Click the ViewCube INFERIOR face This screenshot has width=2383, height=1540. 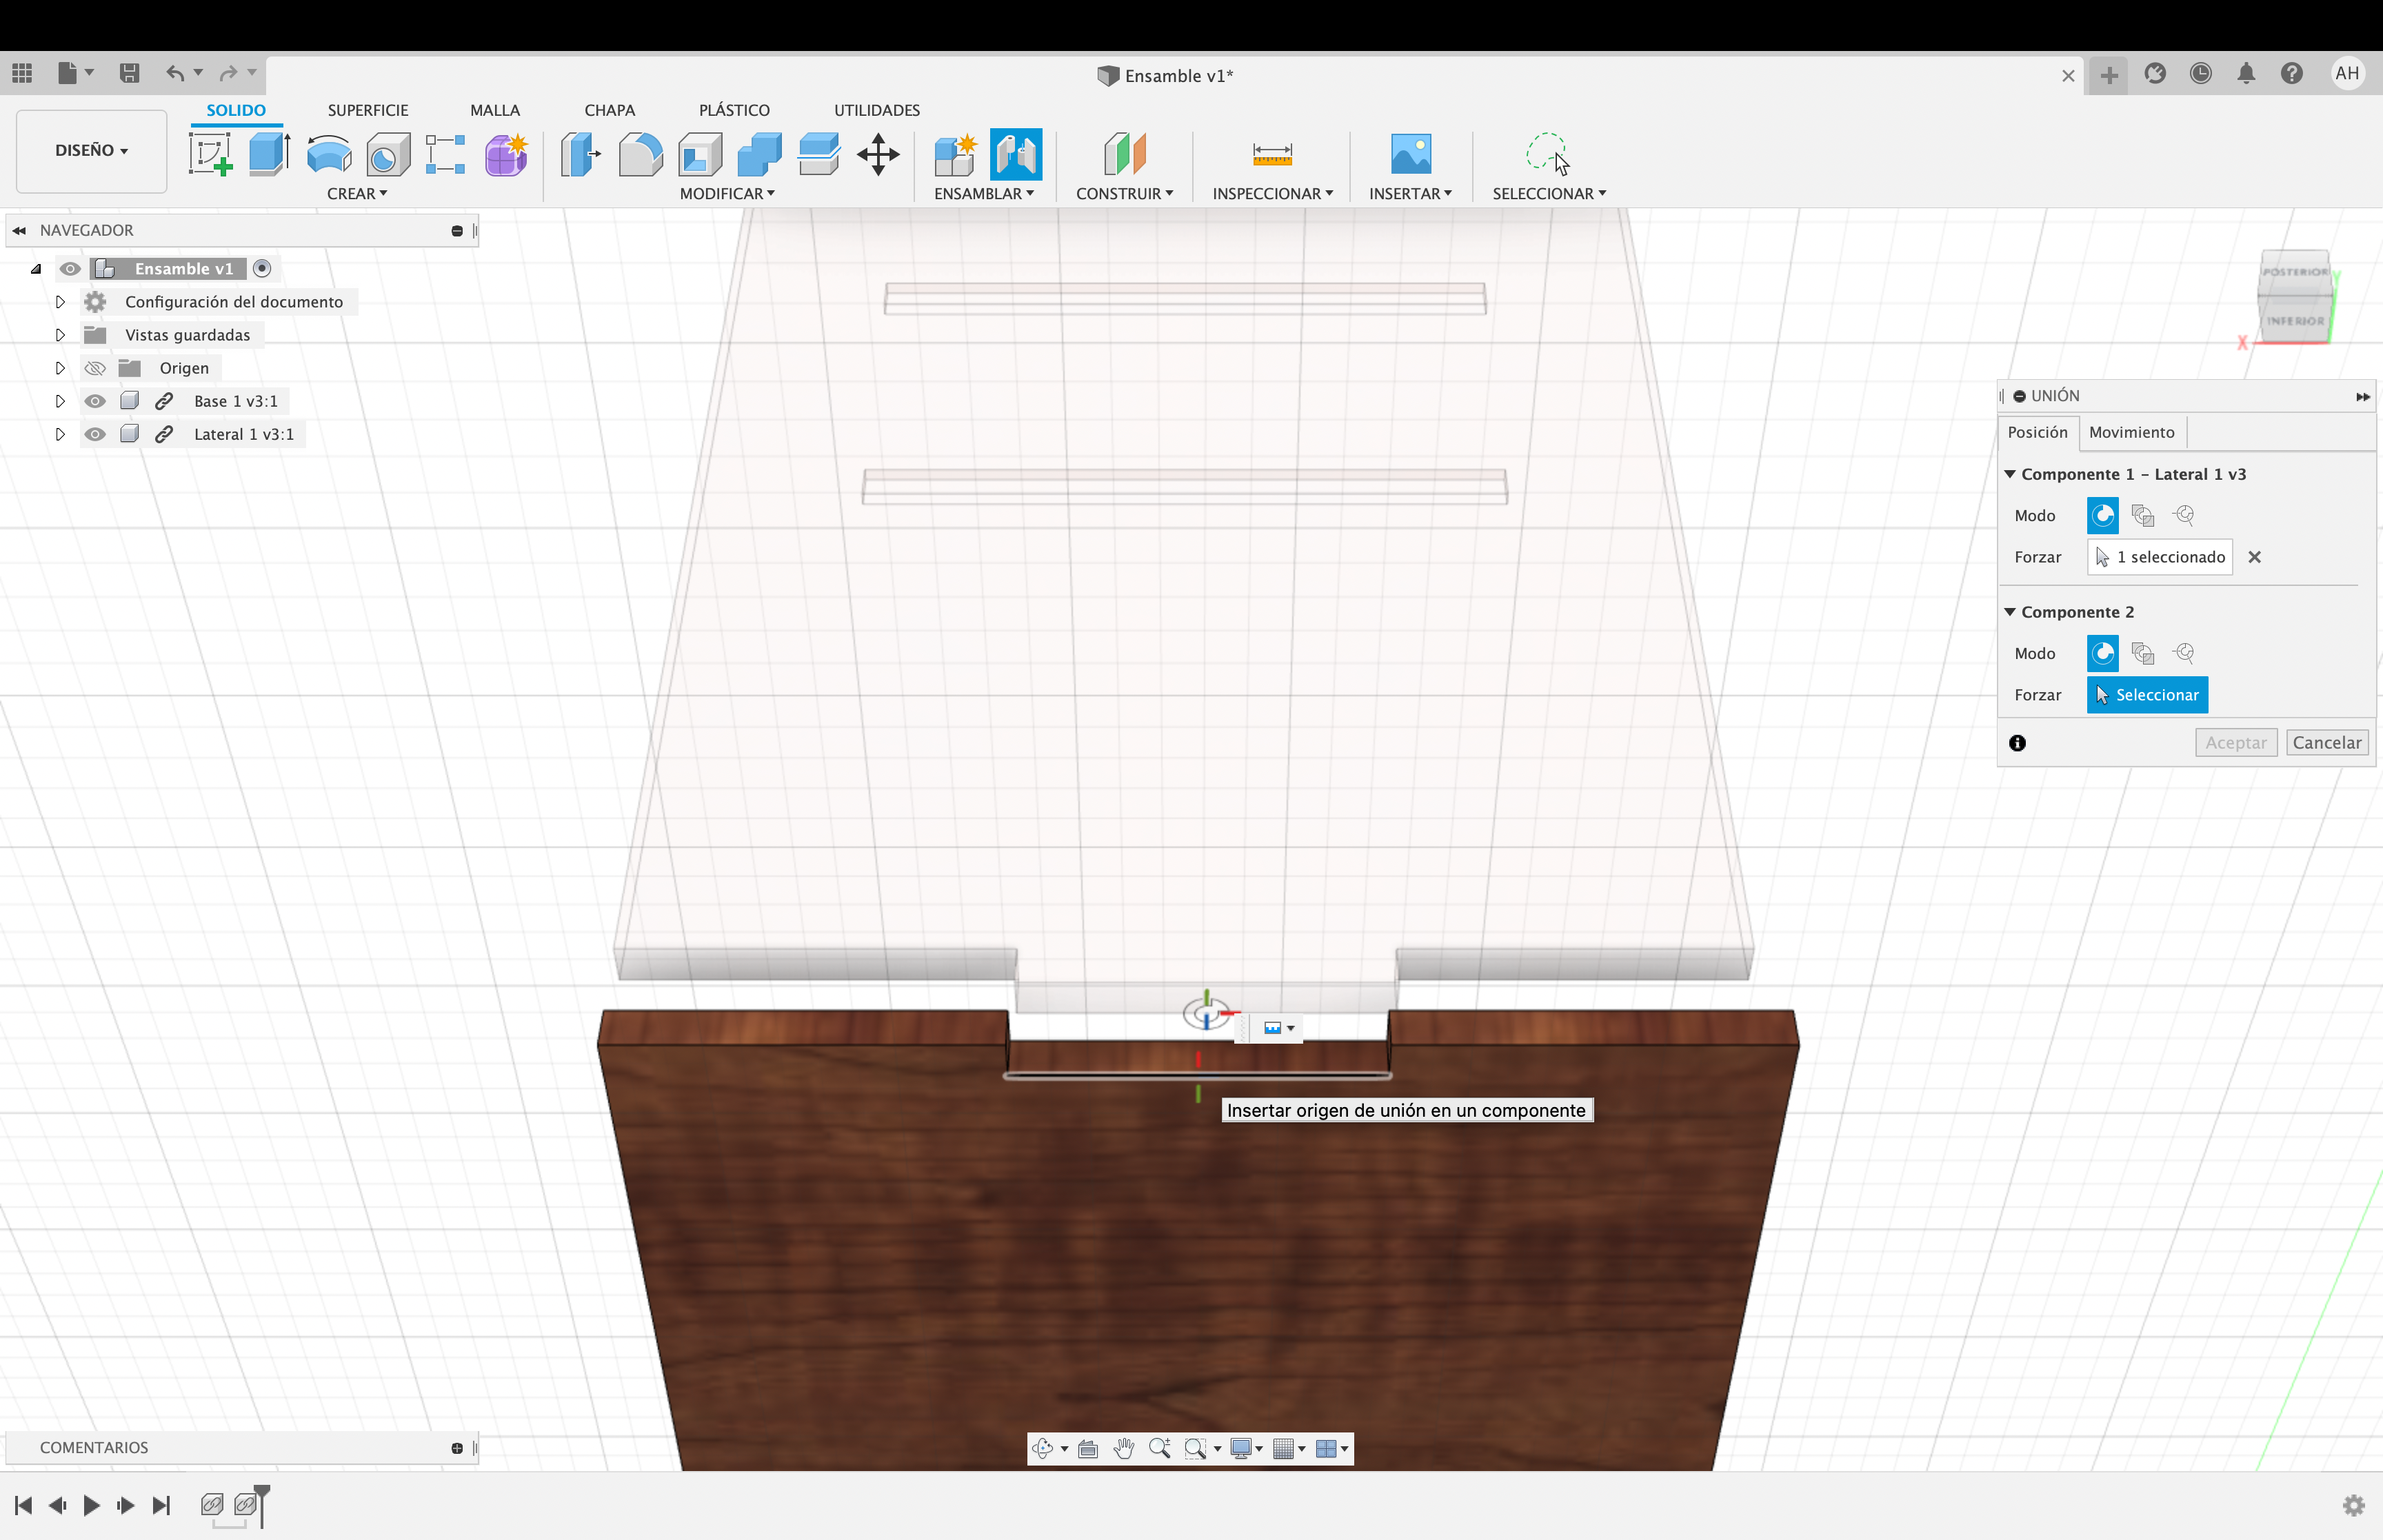point(2295,321)
